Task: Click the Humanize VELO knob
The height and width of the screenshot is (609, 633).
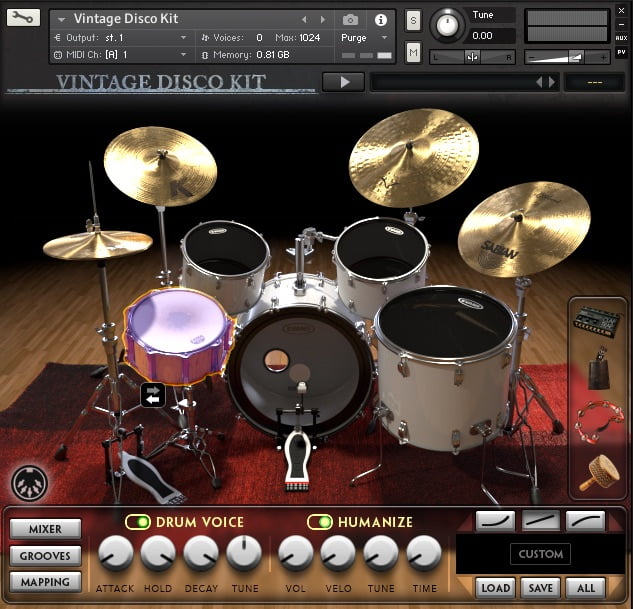Action: tap(338, 553)
